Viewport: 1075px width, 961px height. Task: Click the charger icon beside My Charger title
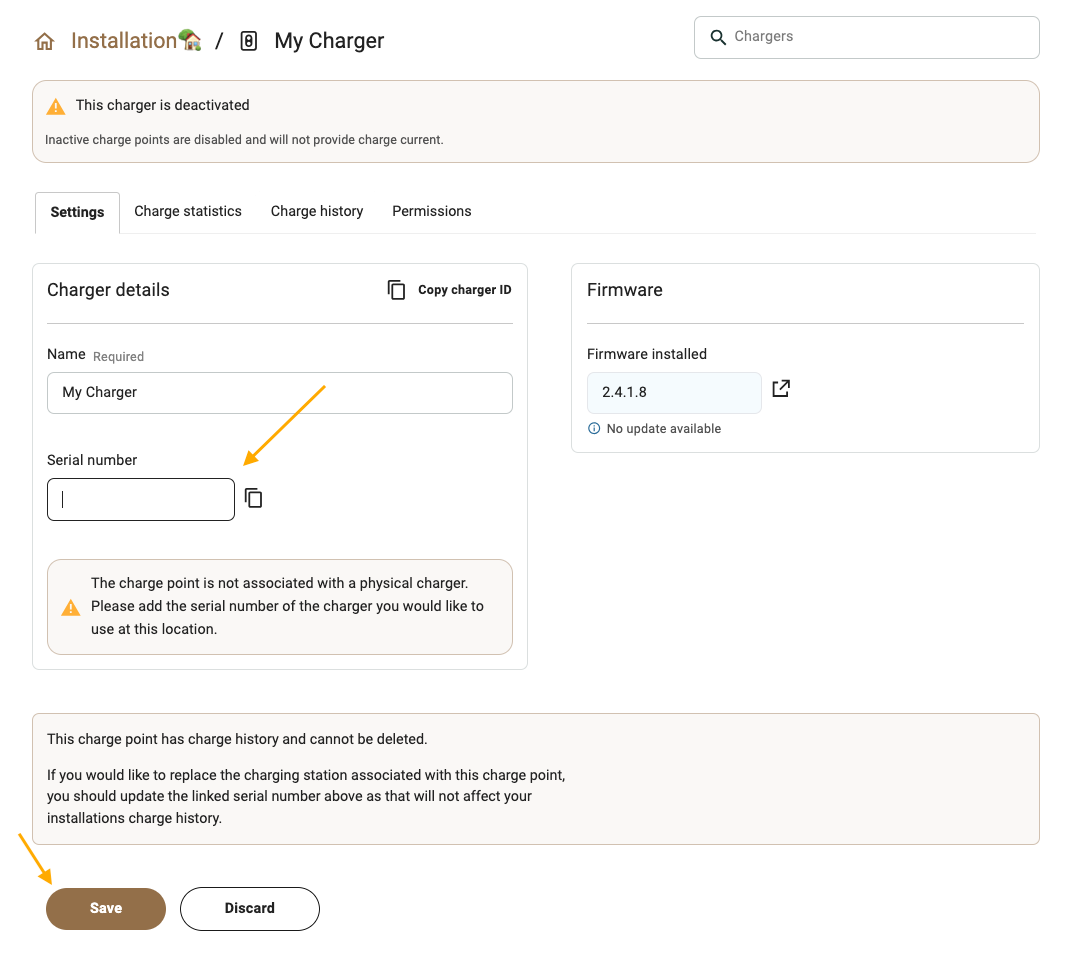(249, 41)
